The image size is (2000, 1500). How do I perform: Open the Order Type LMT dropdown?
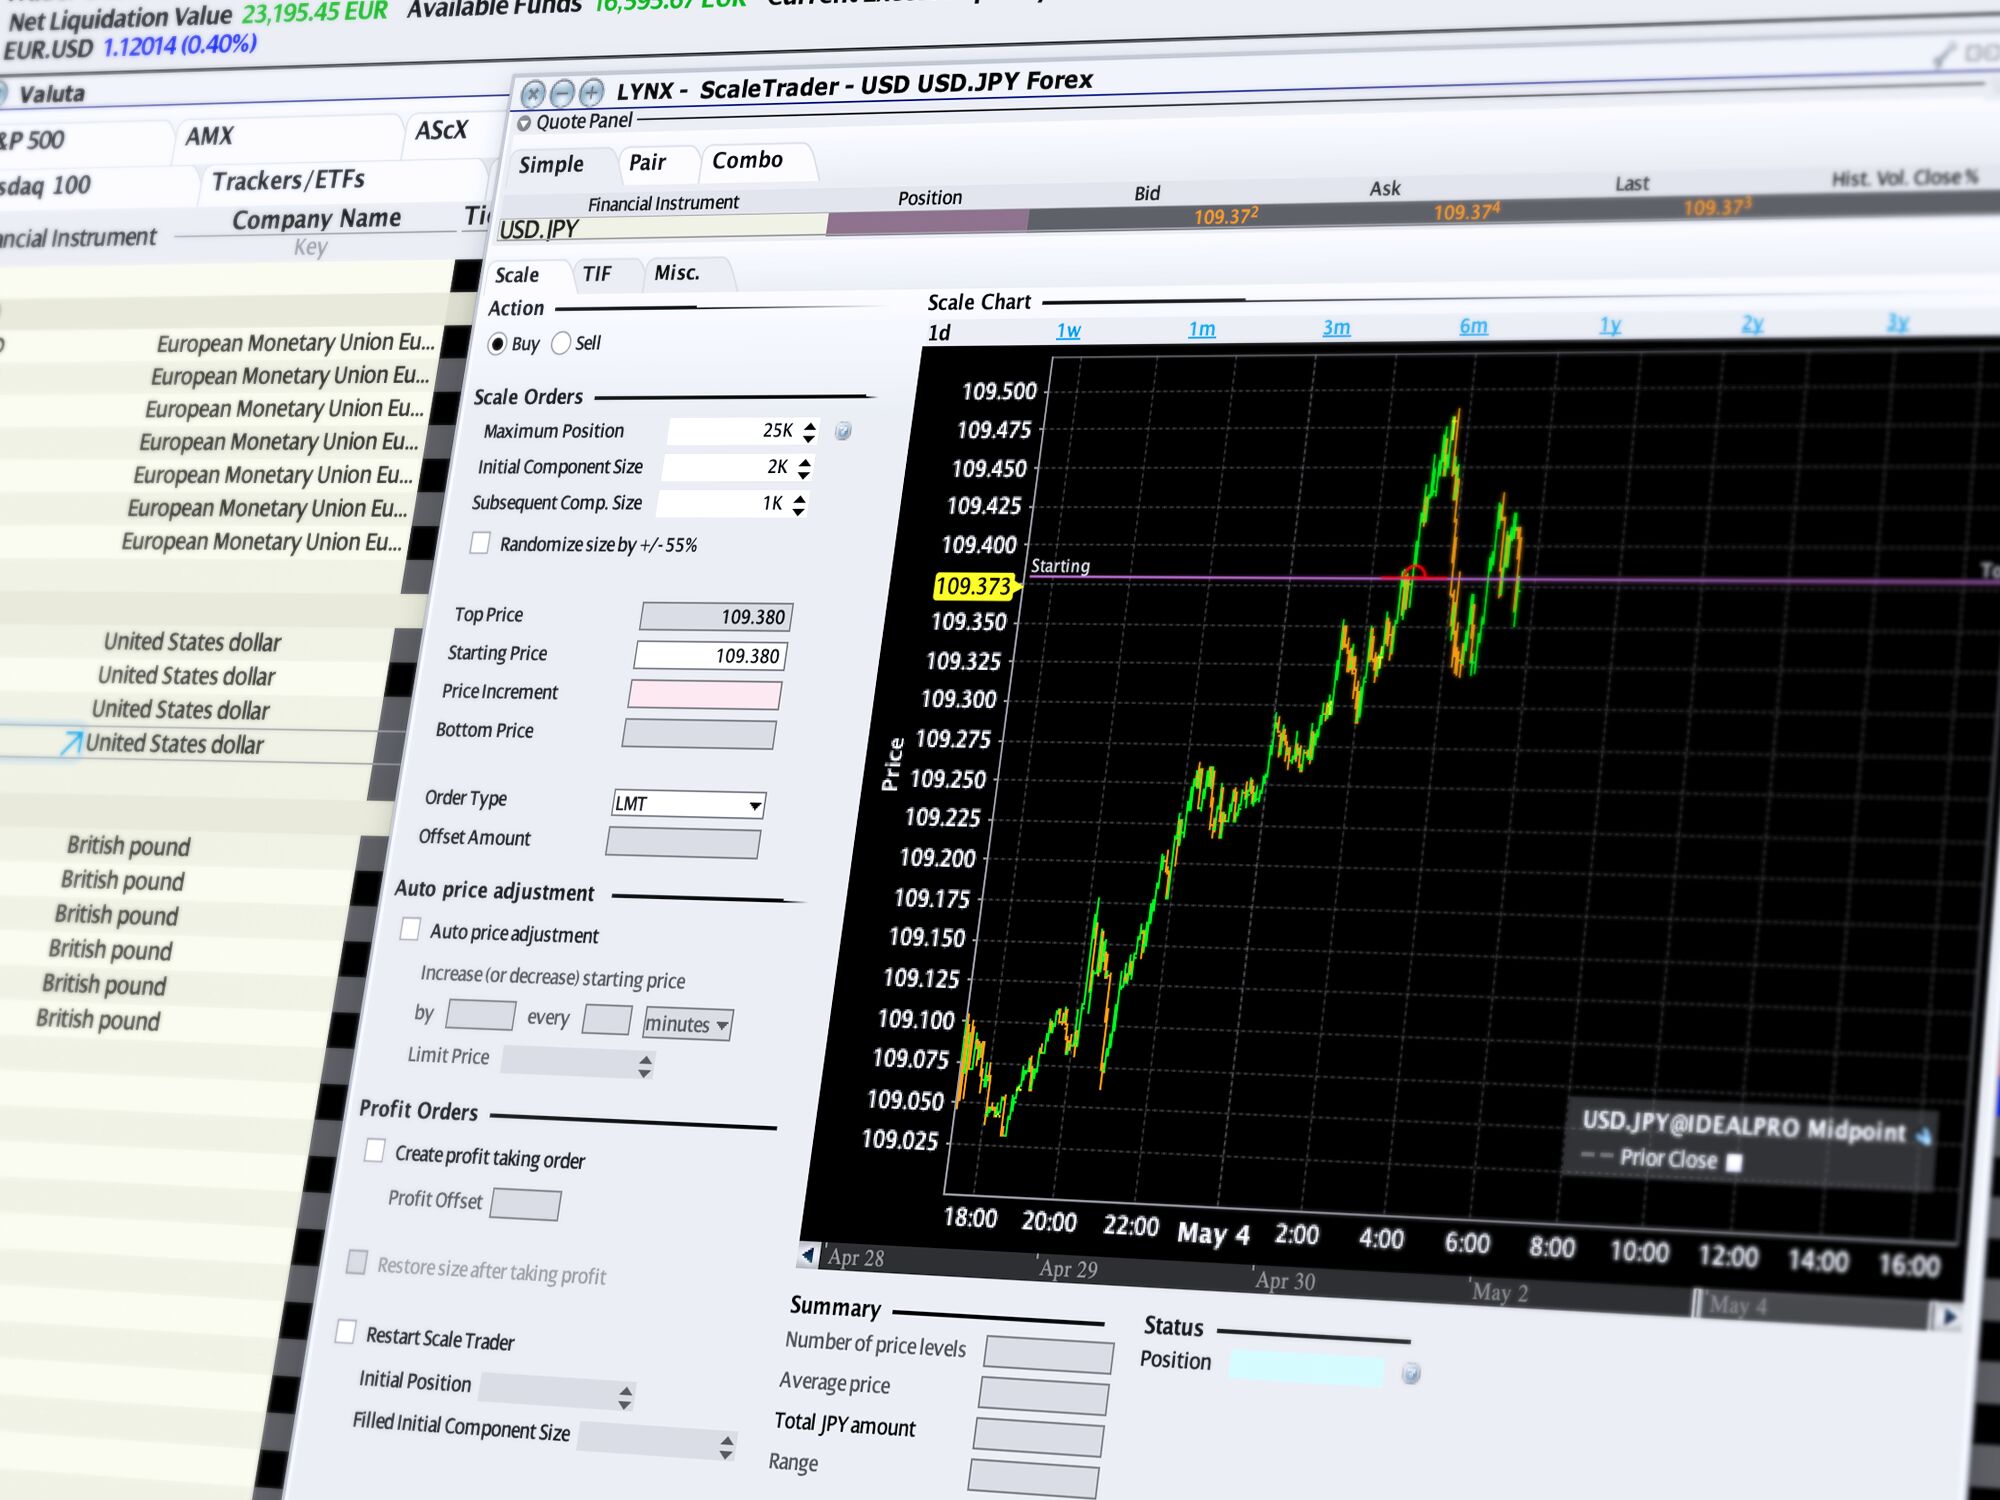click(688, 804)
